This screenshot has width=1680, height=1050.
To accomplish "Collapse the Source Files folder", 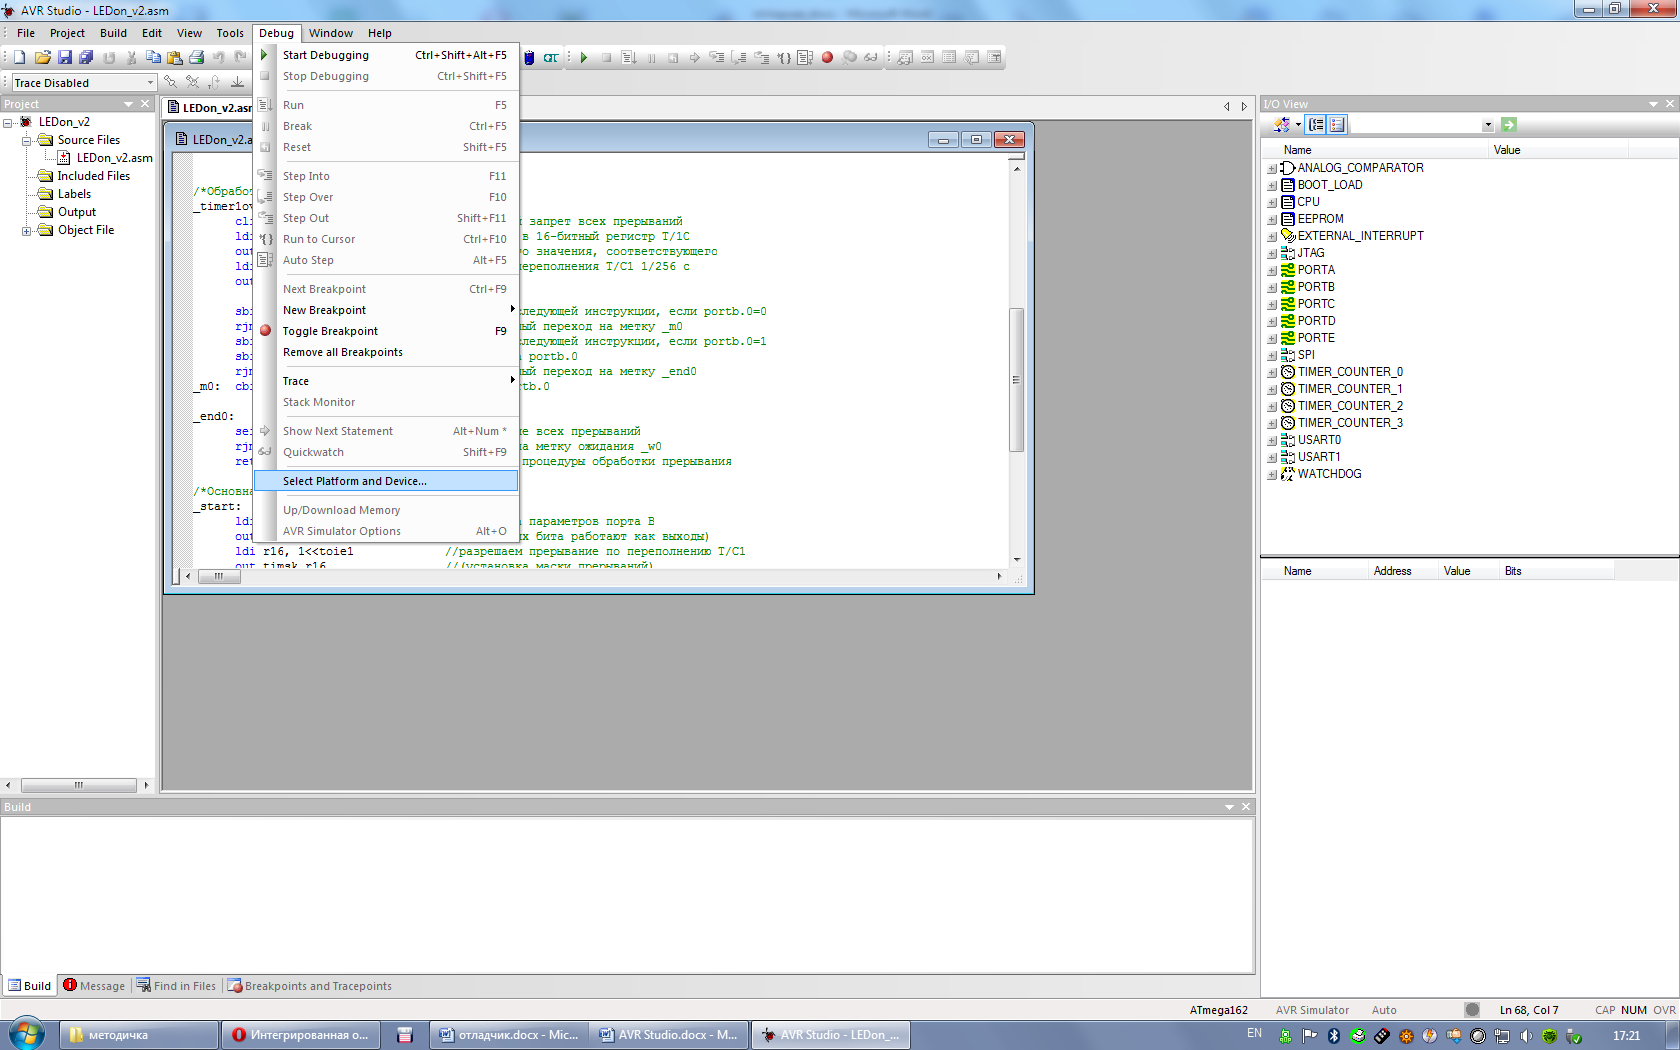I will click(26, 140).
